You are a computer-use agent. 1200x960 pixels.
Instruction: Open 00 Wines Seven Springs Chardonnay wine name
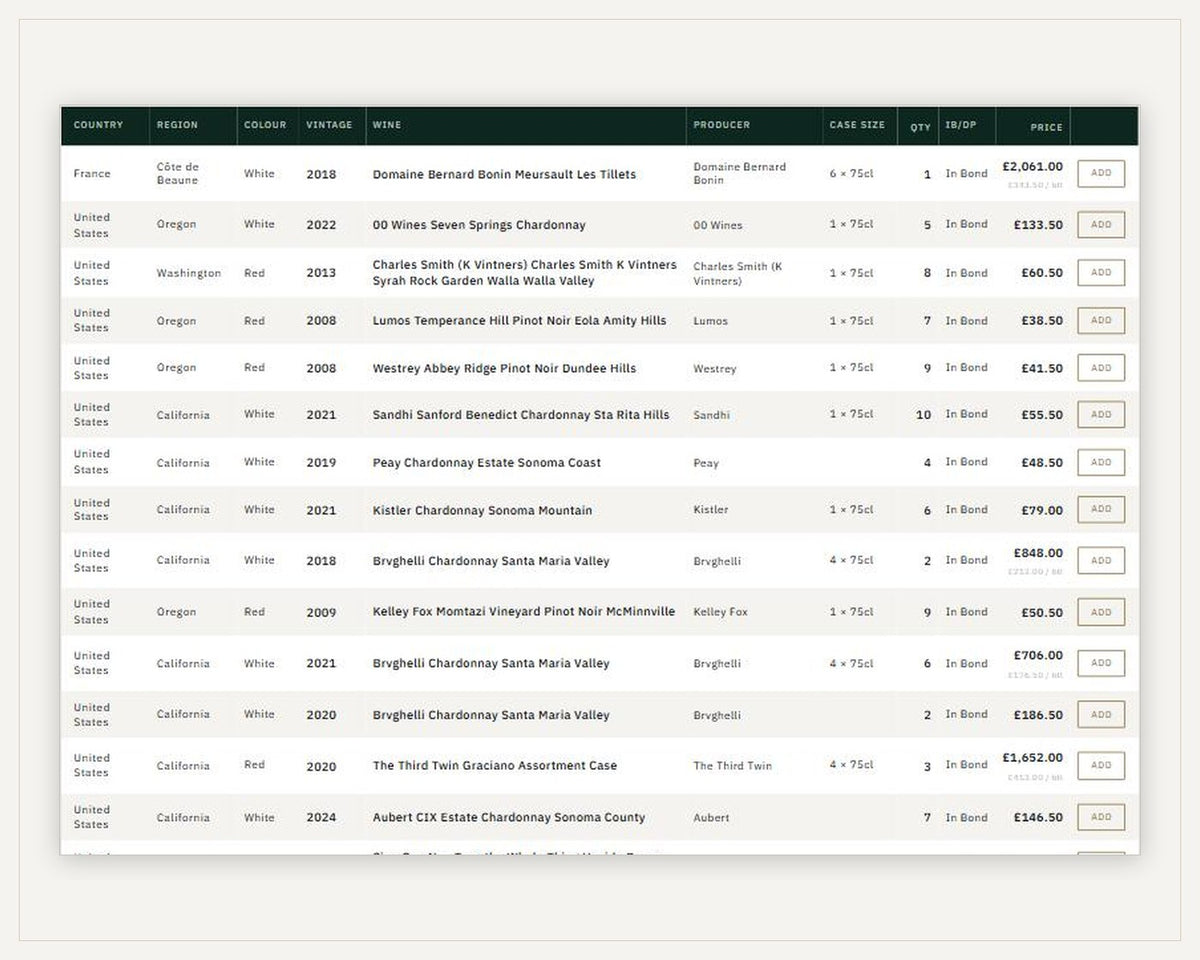point(479,225)
